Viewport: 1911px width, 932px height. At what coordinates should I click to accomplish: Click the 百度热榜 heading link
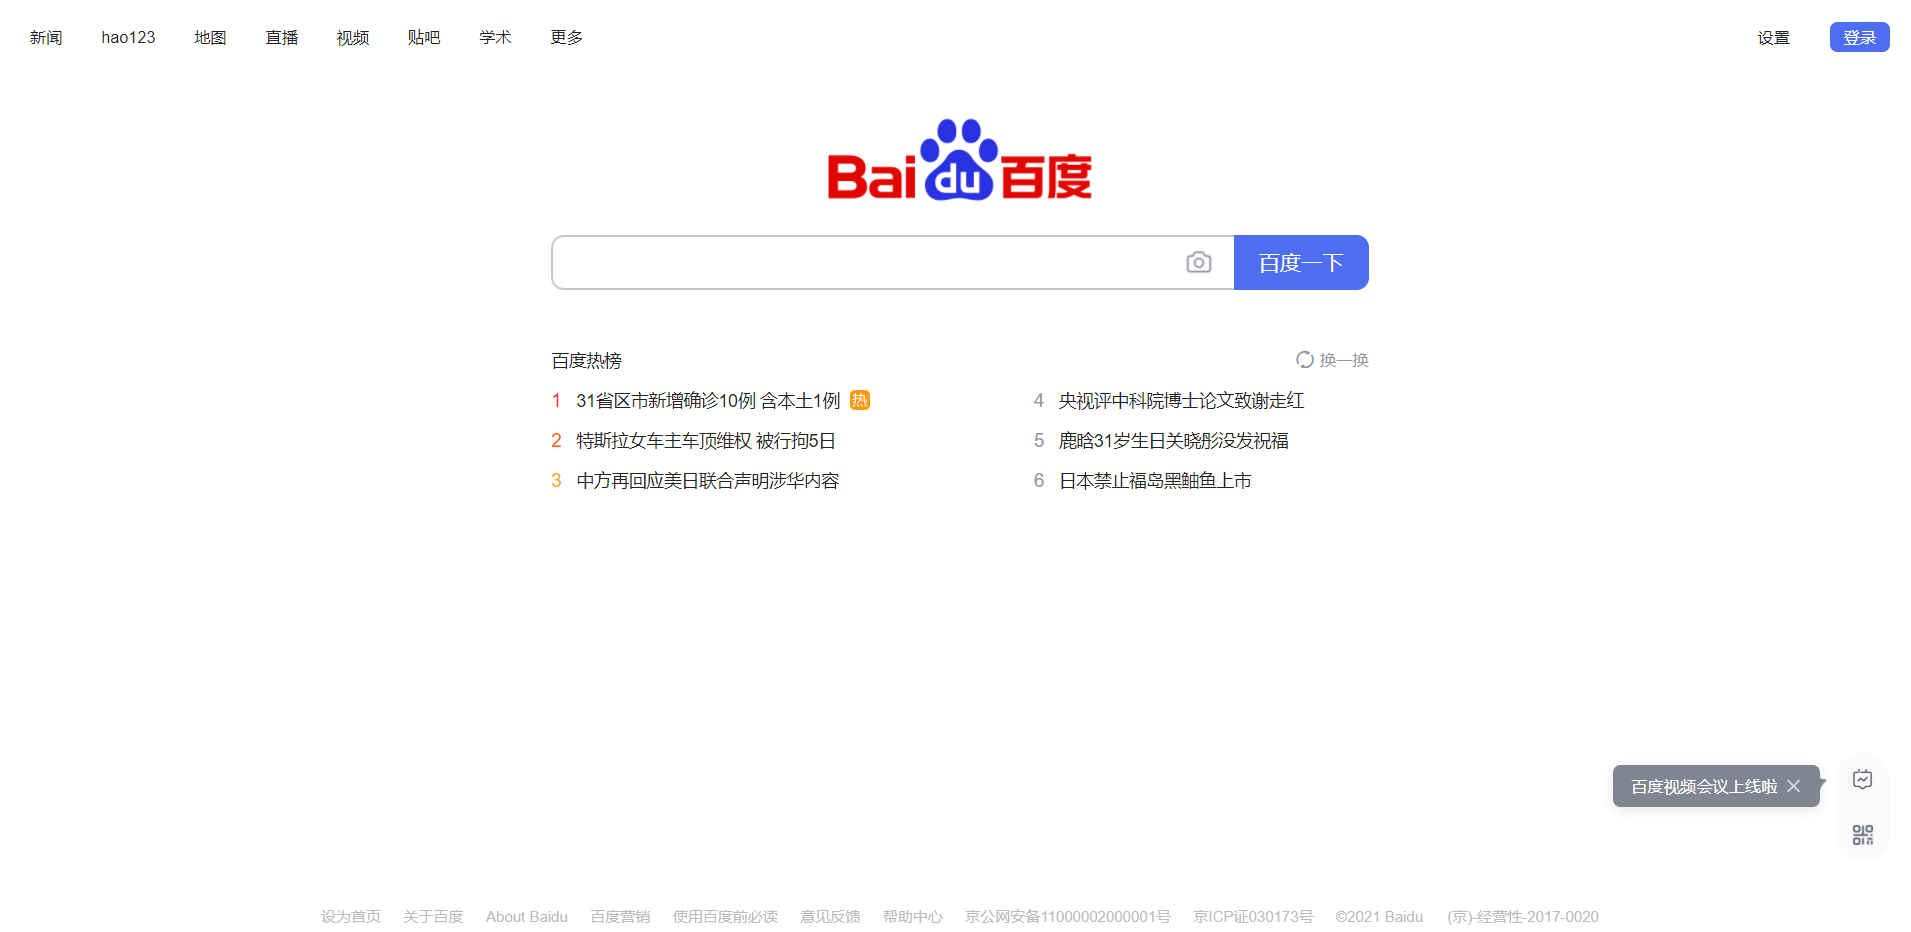point(587,360)
